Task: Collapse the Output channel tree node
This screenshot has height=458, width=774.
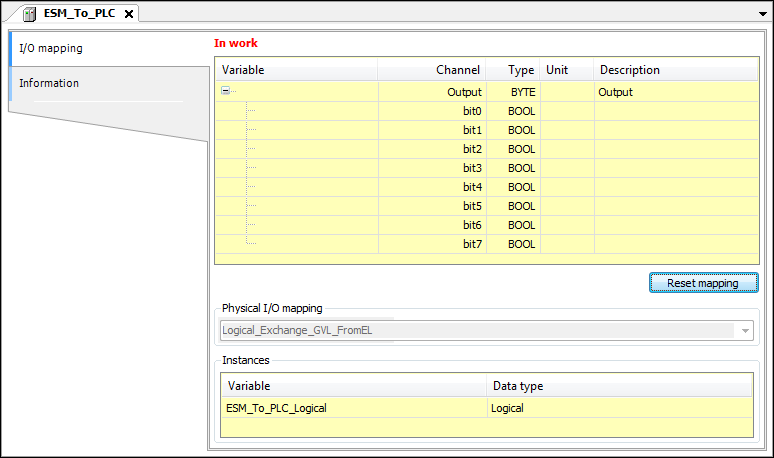Action: coord(226,92)
